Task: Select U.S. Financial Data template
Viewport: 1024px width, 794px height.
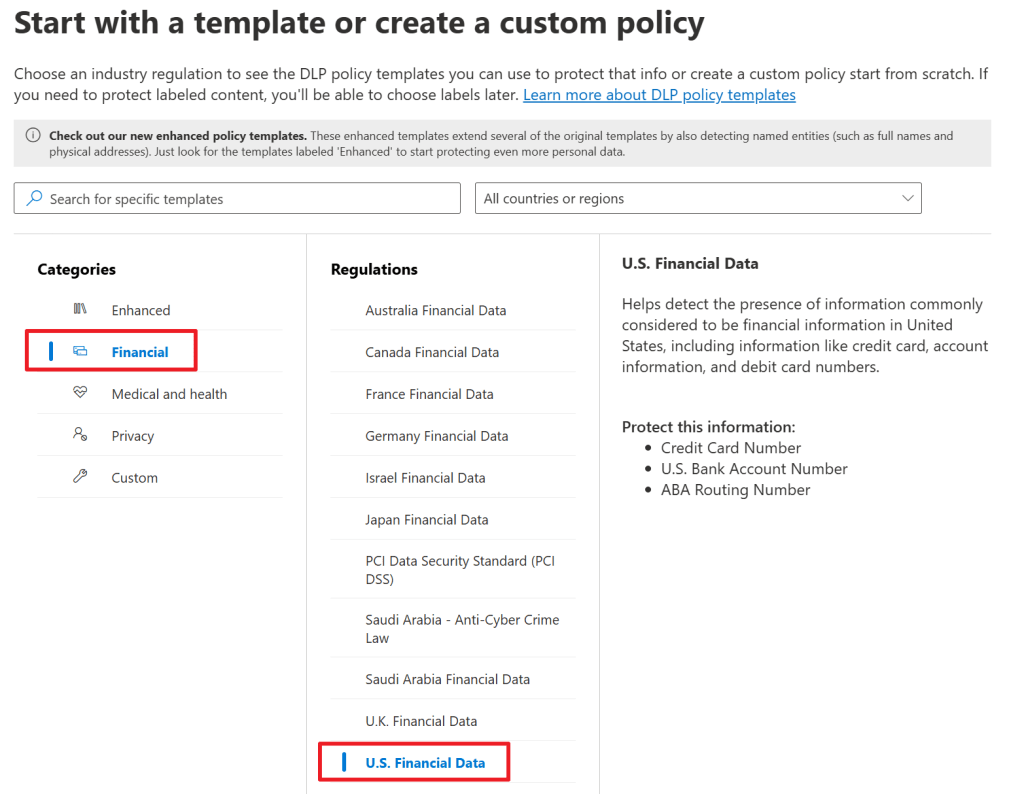Action: (425, 763)
